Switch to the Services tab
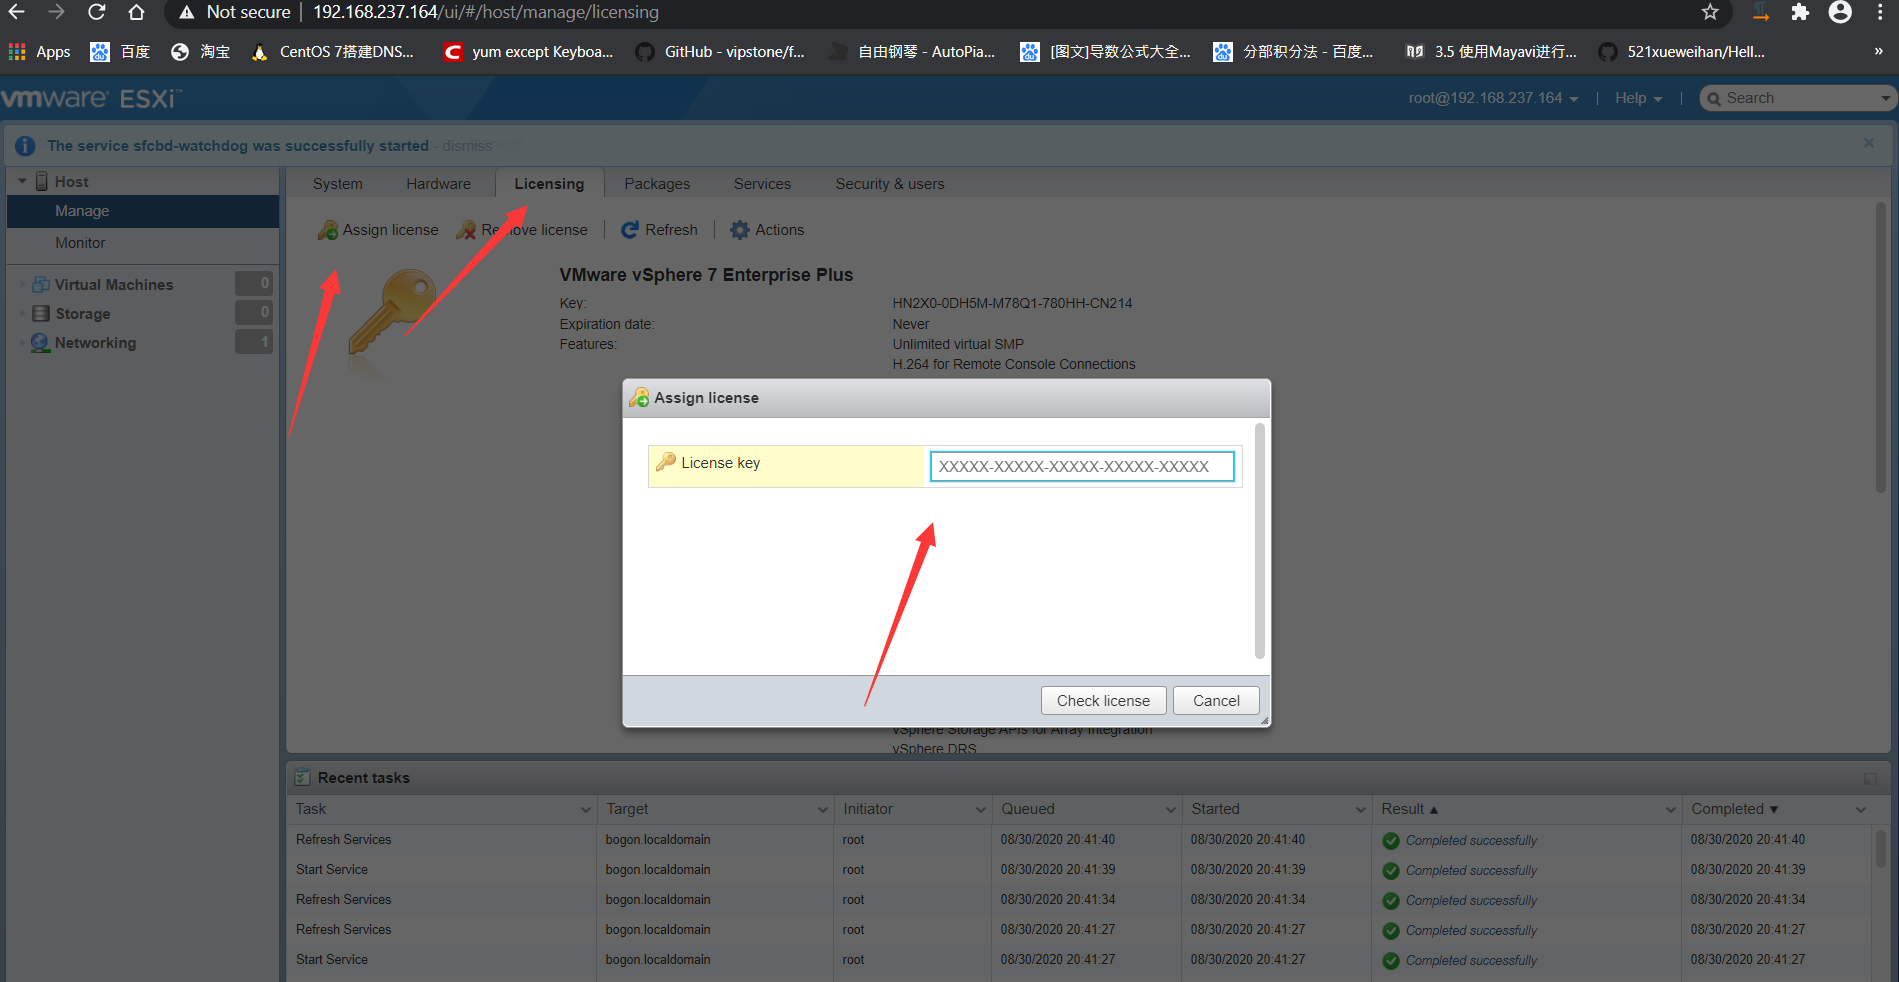The height and width of the screenshot is (982, 1899). (762, 184)
